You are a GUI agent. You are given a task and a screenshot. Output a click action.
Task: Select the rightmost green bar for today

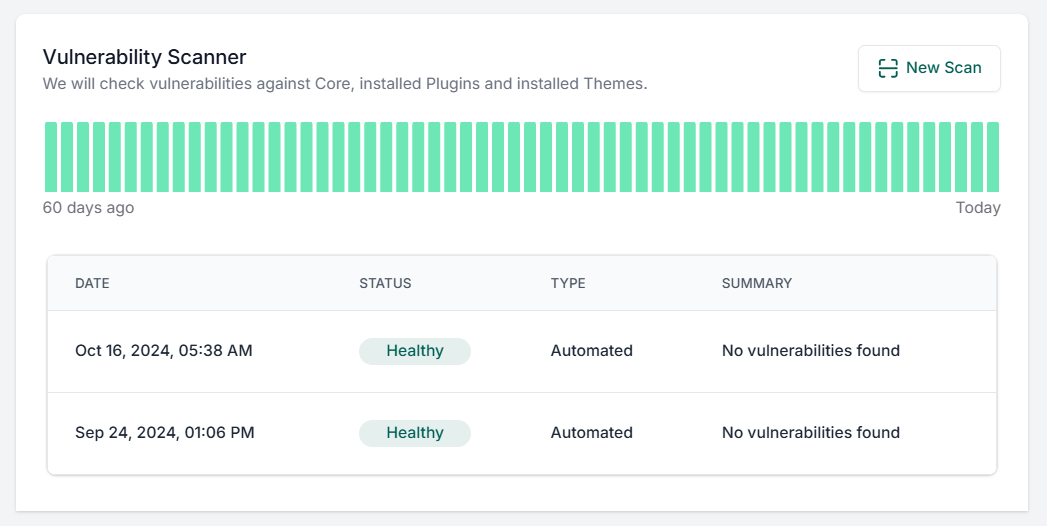[992, 157]
